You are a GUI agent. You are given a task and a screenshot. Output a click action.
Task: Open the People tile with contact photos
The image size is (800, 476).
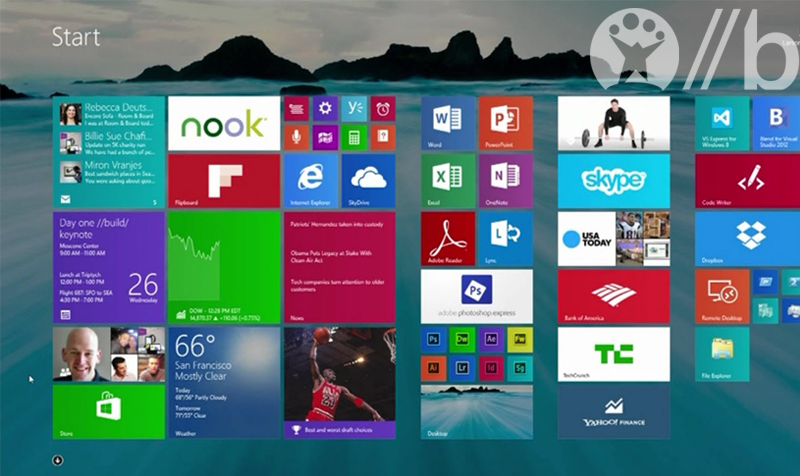coord(109,354)
